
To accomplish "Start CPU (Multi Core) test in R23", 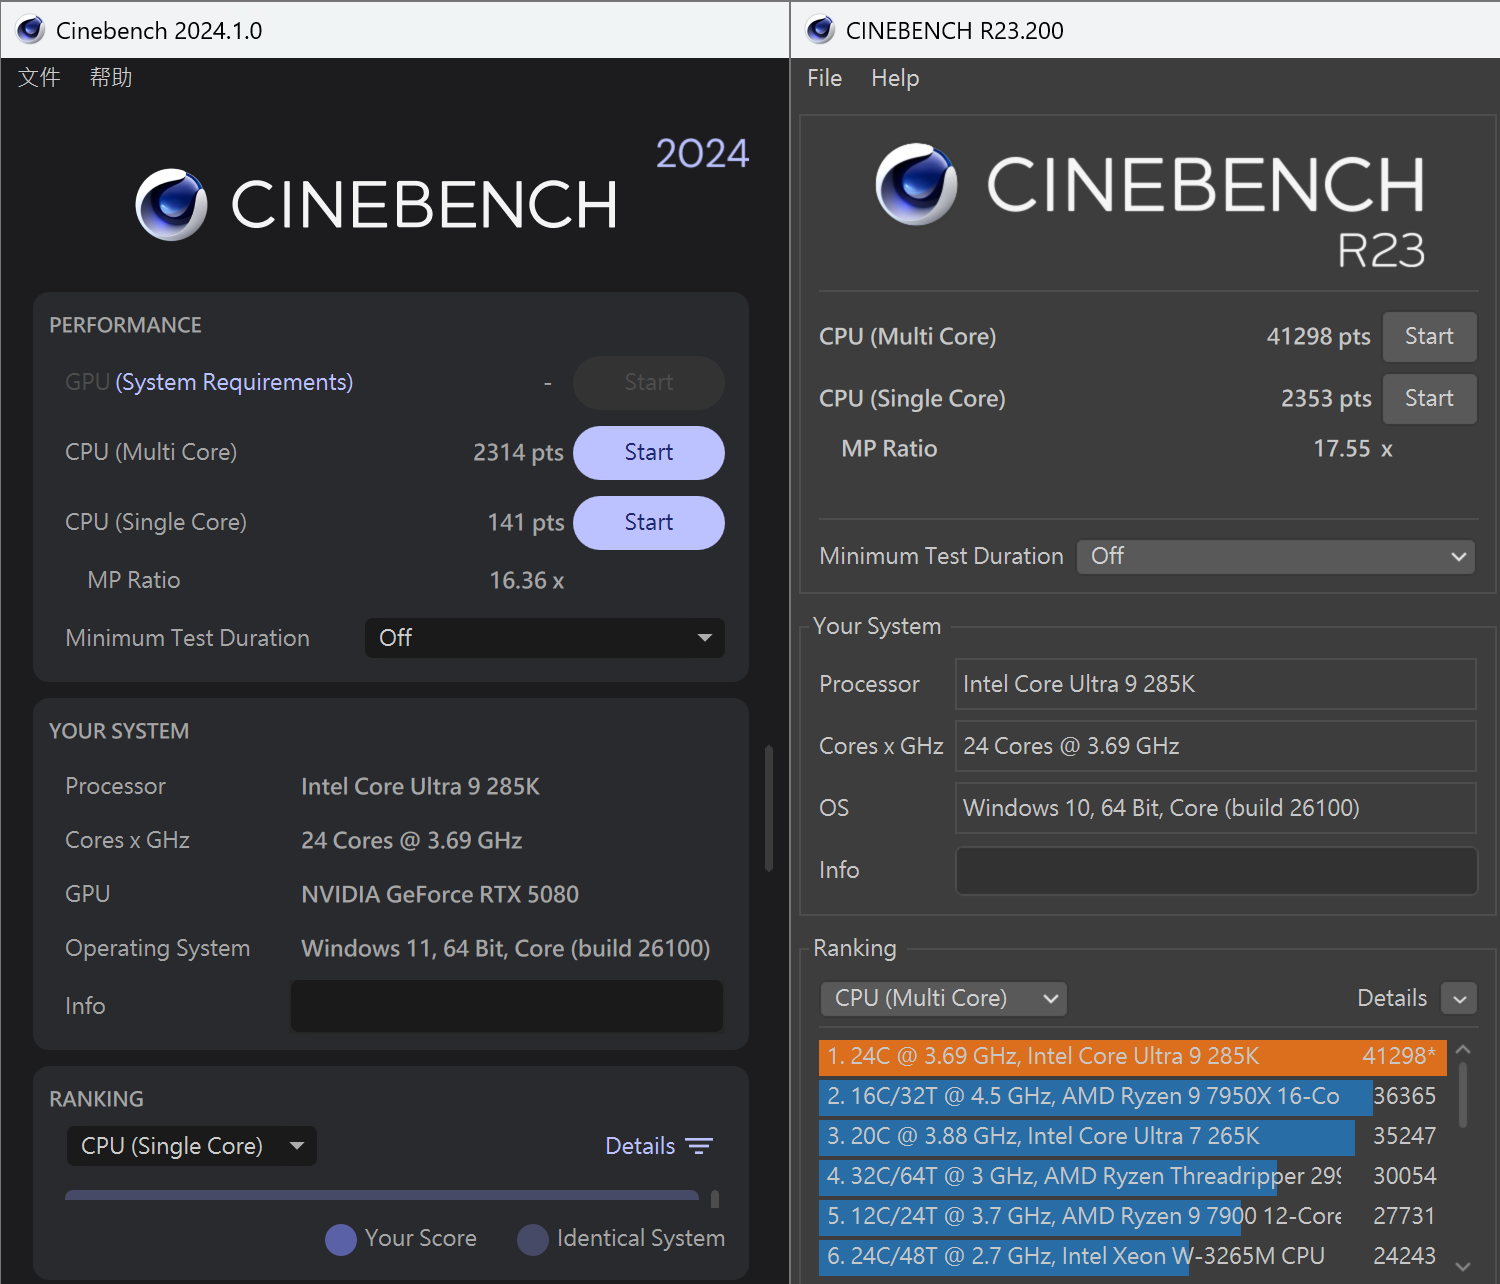I will coord(1429,337).
